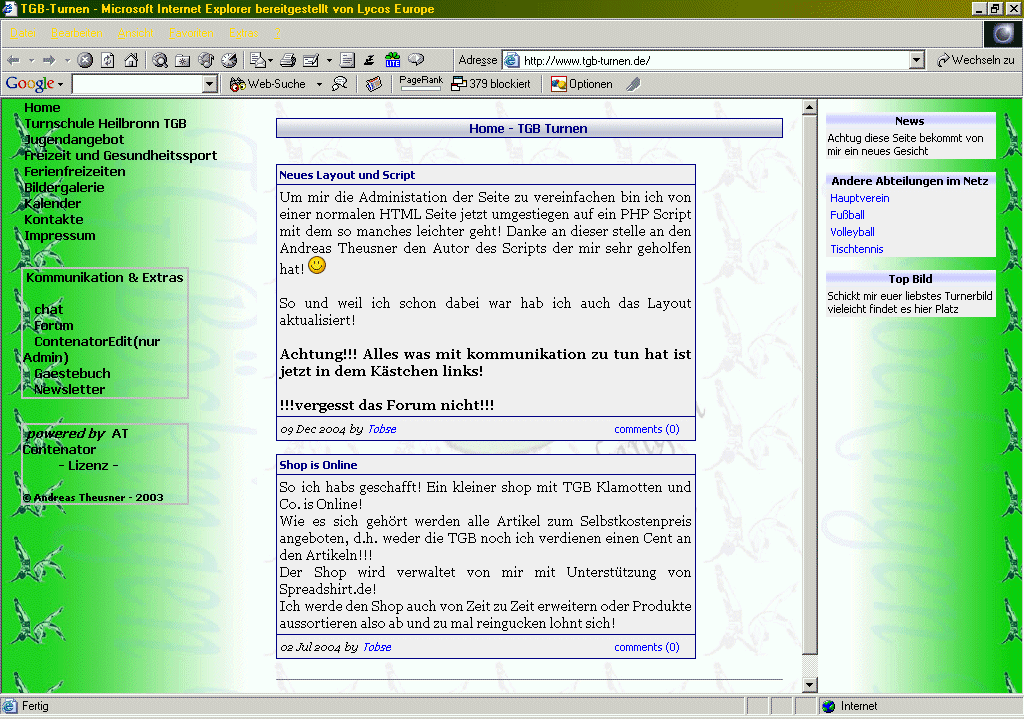Click the PageRank indicator
Image resolution: width=1024 pixels, height=719 pixels.
(421, 82)
